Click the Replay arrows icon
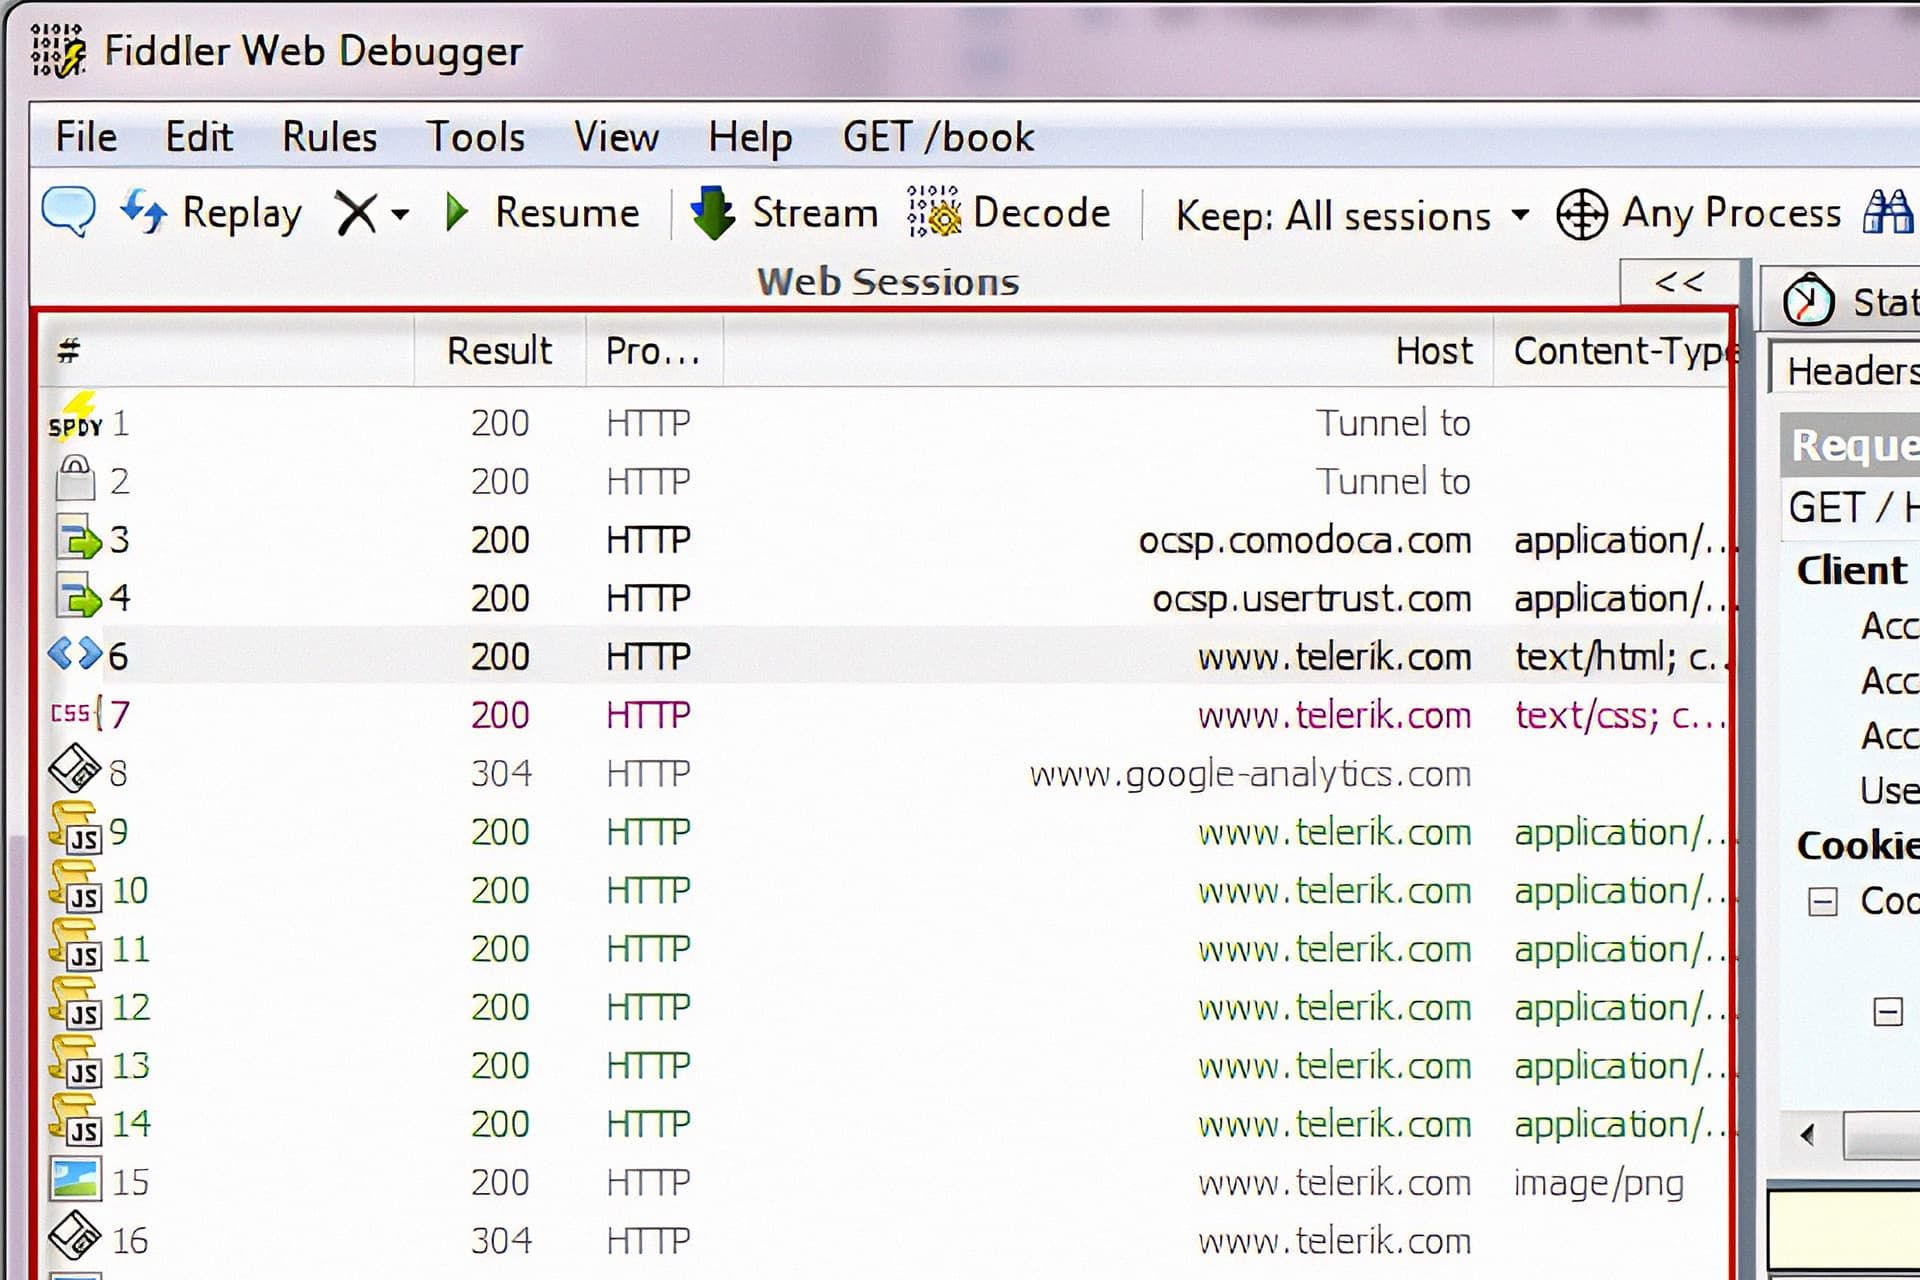The image size is (1920, 1280). pos(143,212)
